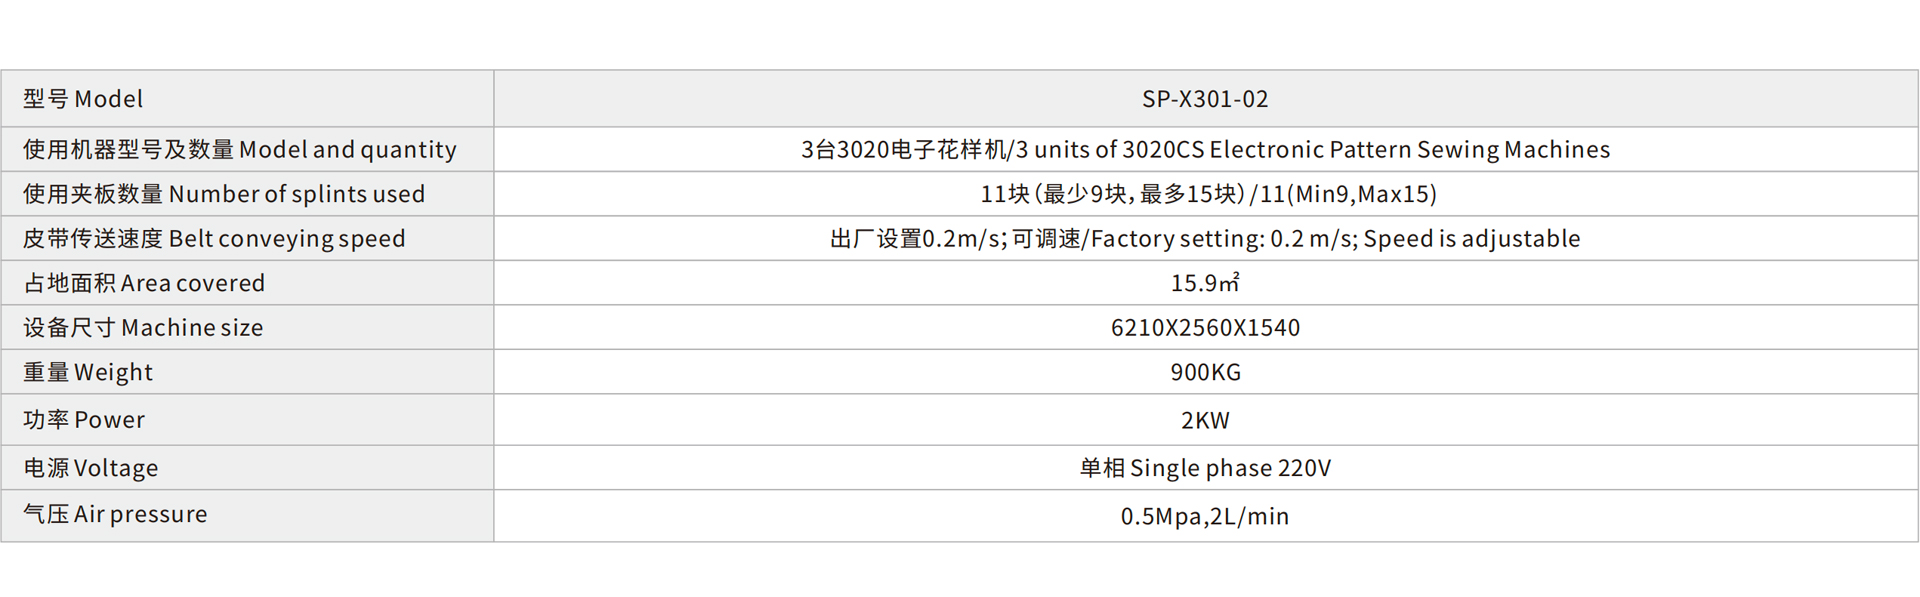The image size is (1920, 597).
Task: Click the "电源 Voltage" row label
Action: (x=91, y=468)
